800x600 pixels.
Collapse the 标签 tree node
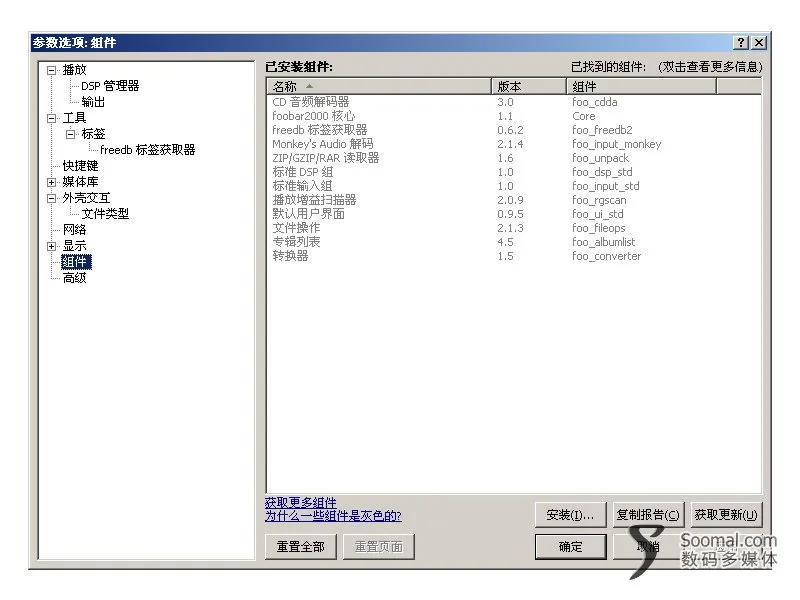(x=70, y=134)
